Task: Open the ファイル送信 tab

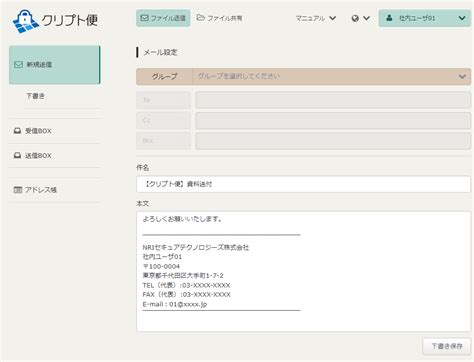Action: point(163,18)
